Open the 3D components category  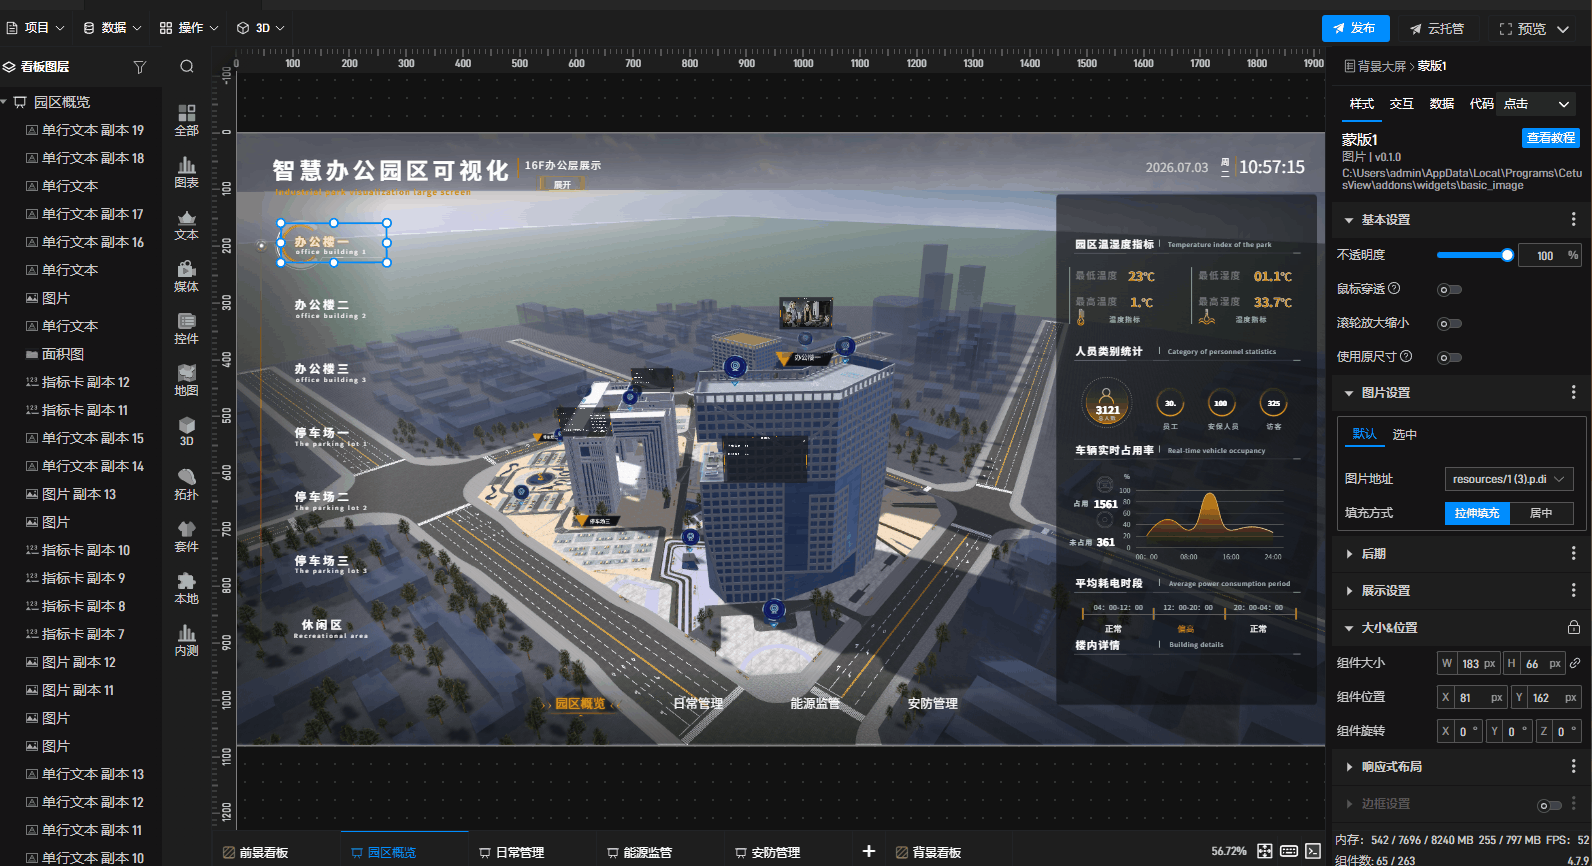click(186, 431)
